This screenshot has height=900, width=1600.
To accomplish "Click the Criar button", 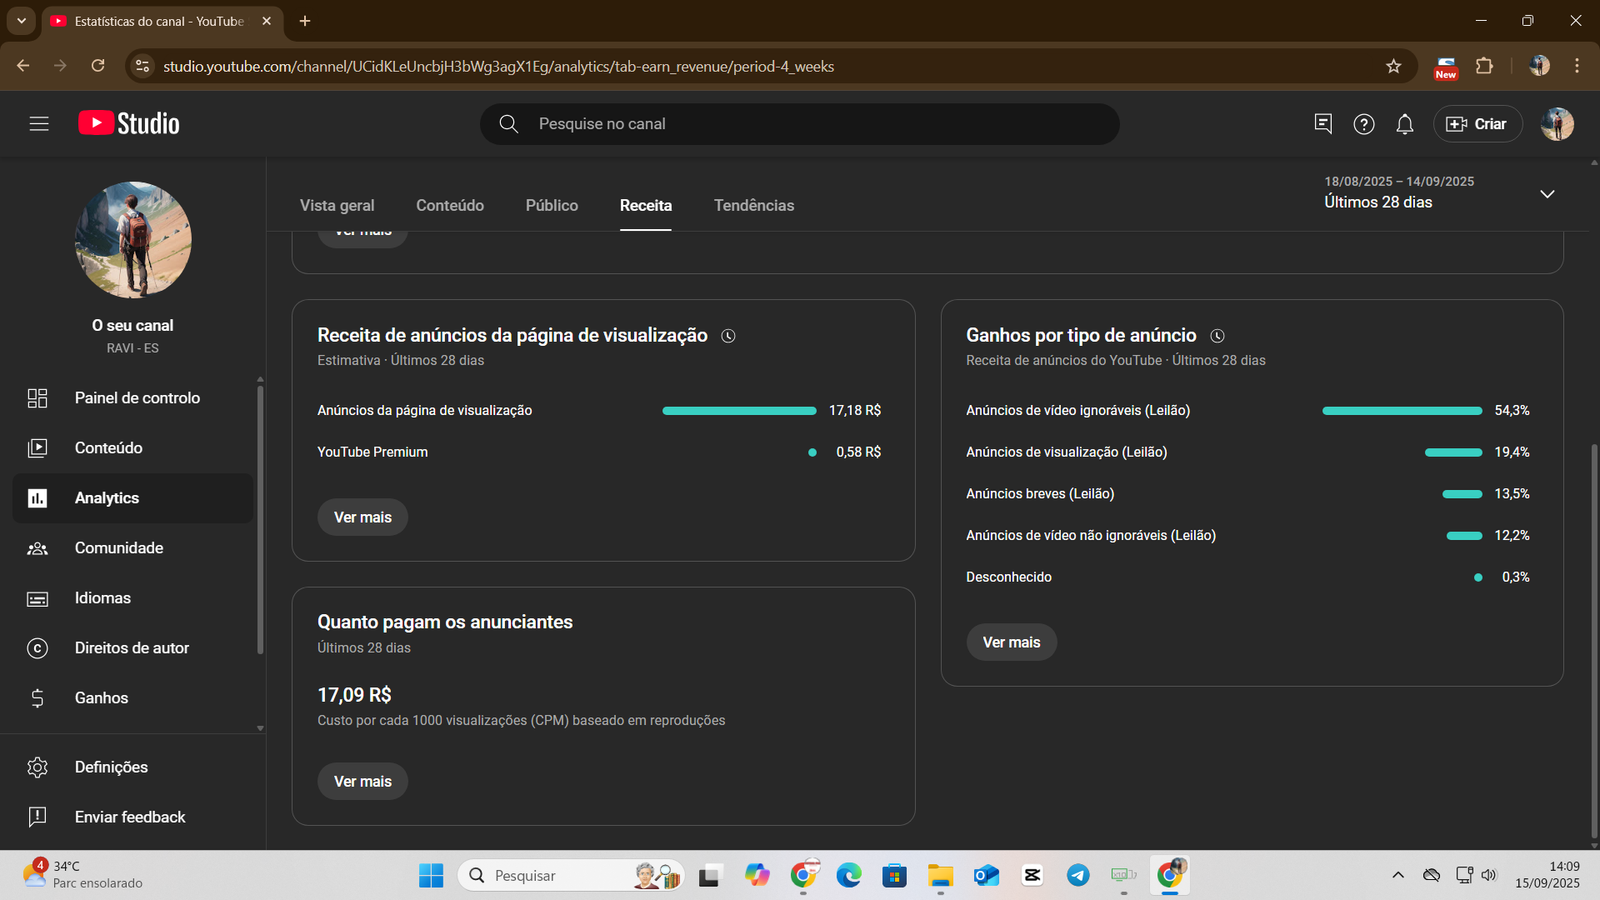I will coord(1477,124).
